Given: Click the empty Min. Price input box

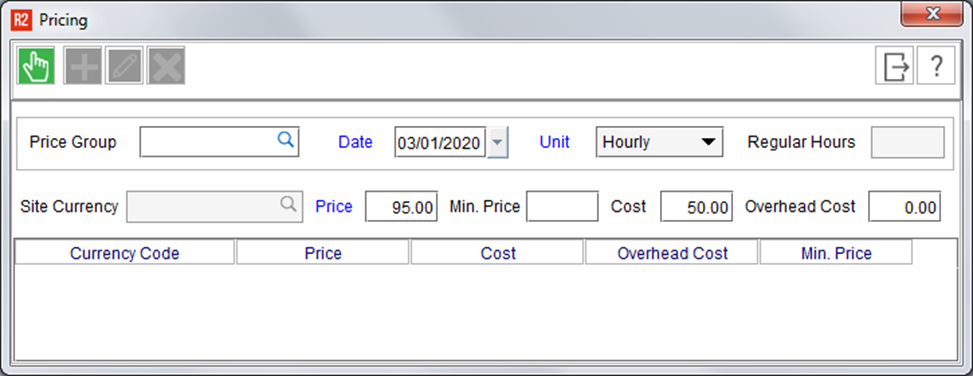Looking at the screenshot, I should (562, 207).
